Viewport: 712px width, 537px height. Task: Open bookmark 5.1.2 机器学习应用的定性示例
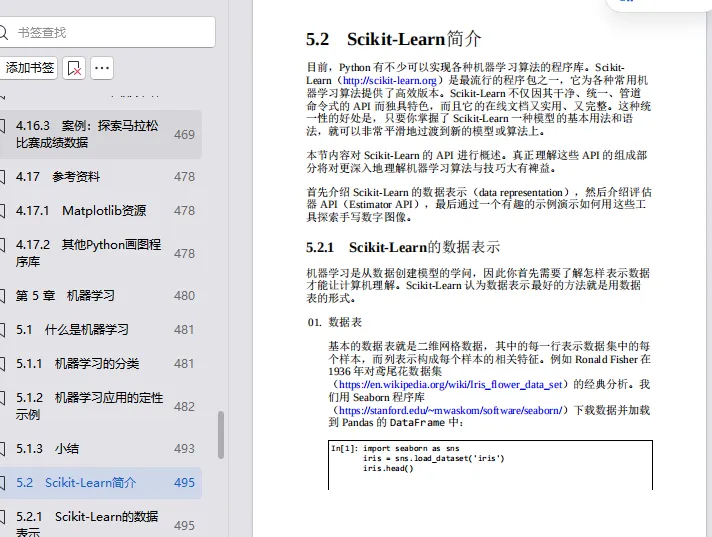(100, 406)
